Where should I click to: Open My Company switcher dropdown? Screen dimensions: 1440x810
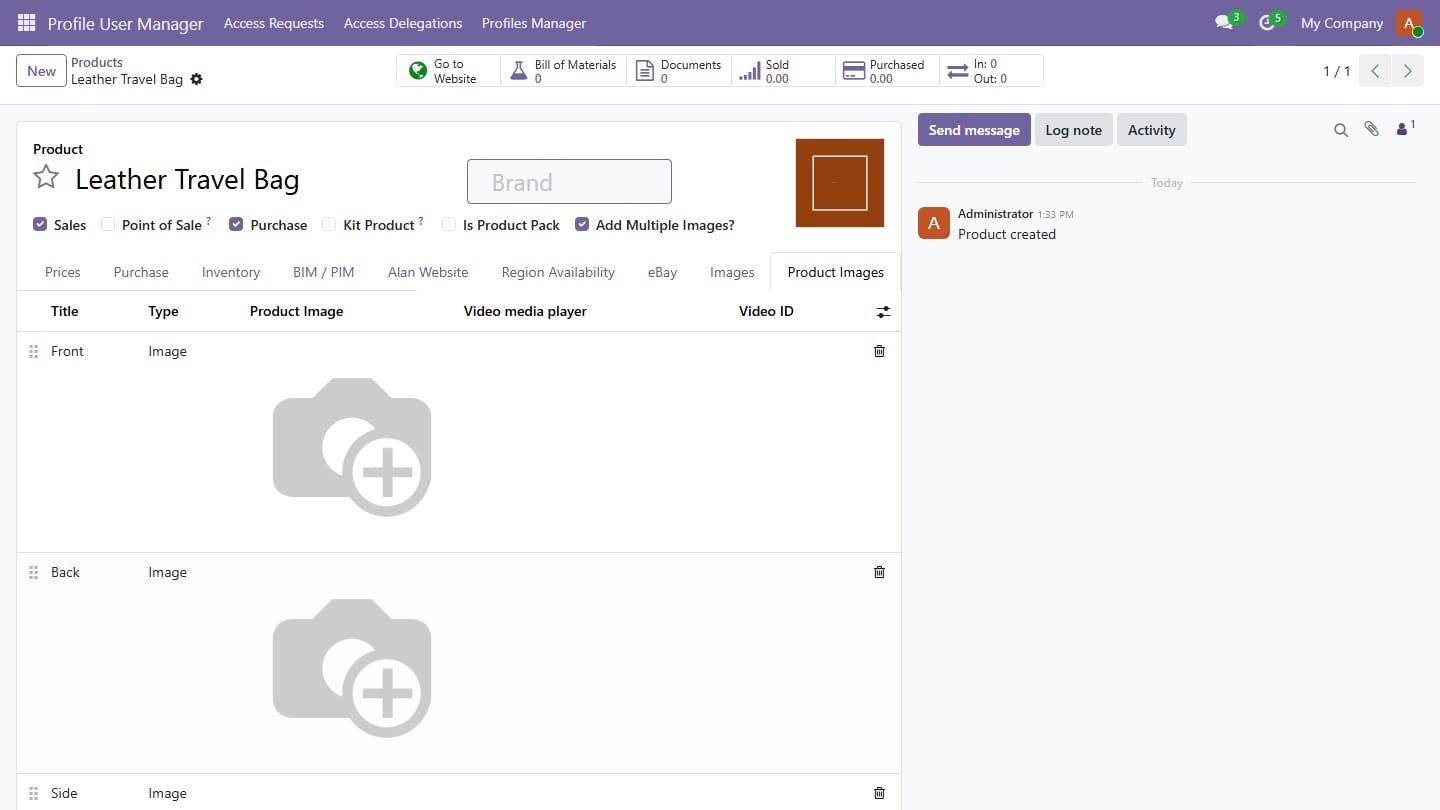(1341, 23)
